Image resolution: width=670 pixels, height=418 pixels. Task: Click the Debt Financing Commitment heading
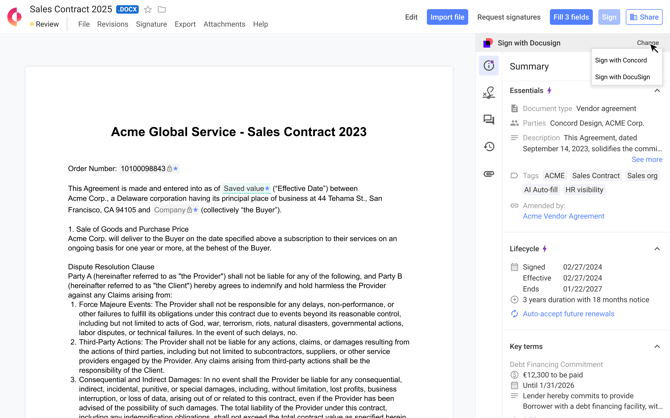click(x=556, y=364)
